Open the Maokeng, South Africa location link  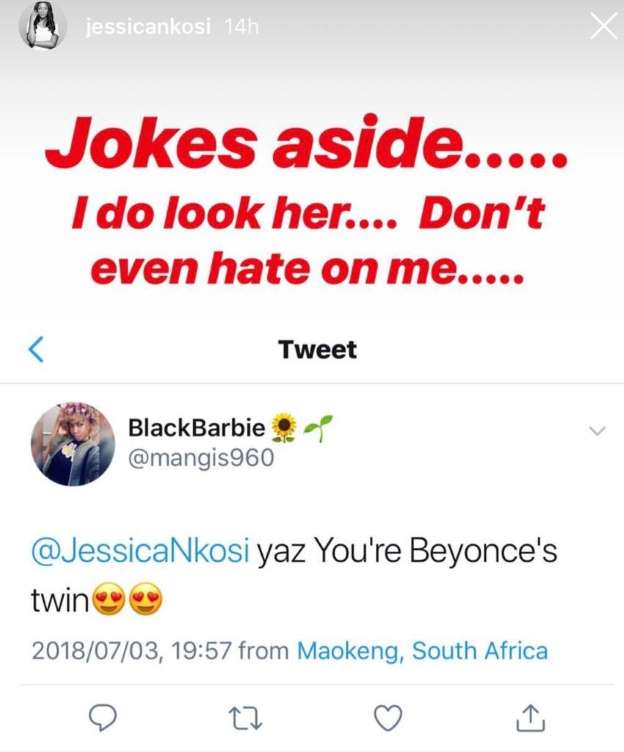click(422, 651)
